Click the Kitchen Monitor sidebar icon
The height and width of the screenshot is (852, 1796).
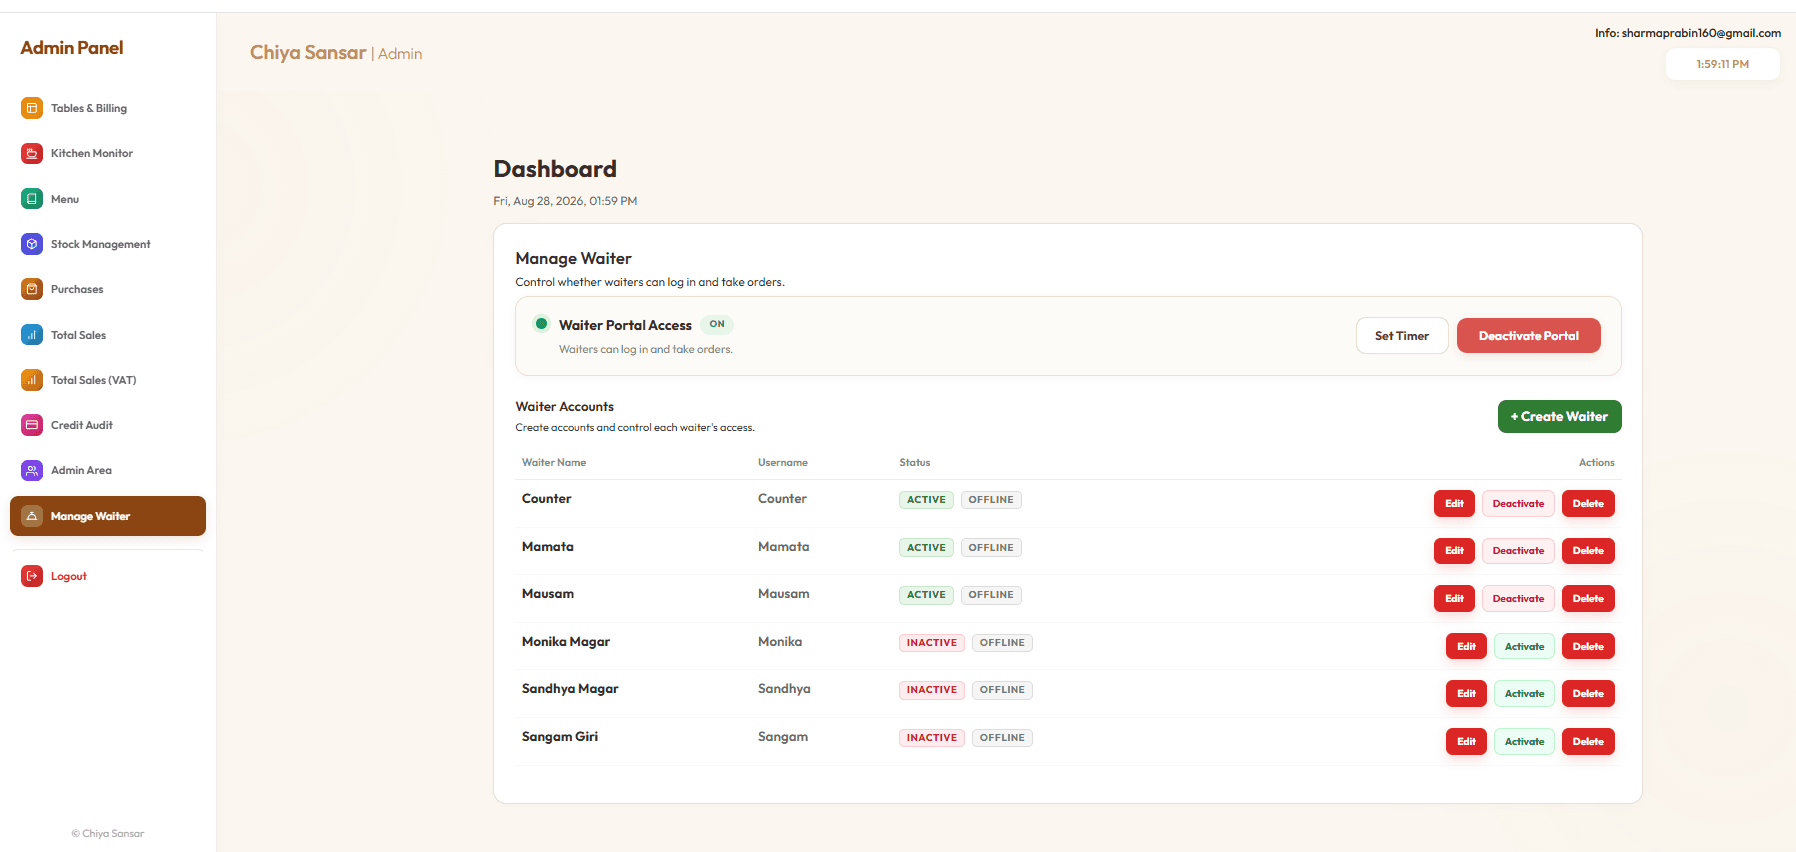pyautogui.click(x=32, y=153)
